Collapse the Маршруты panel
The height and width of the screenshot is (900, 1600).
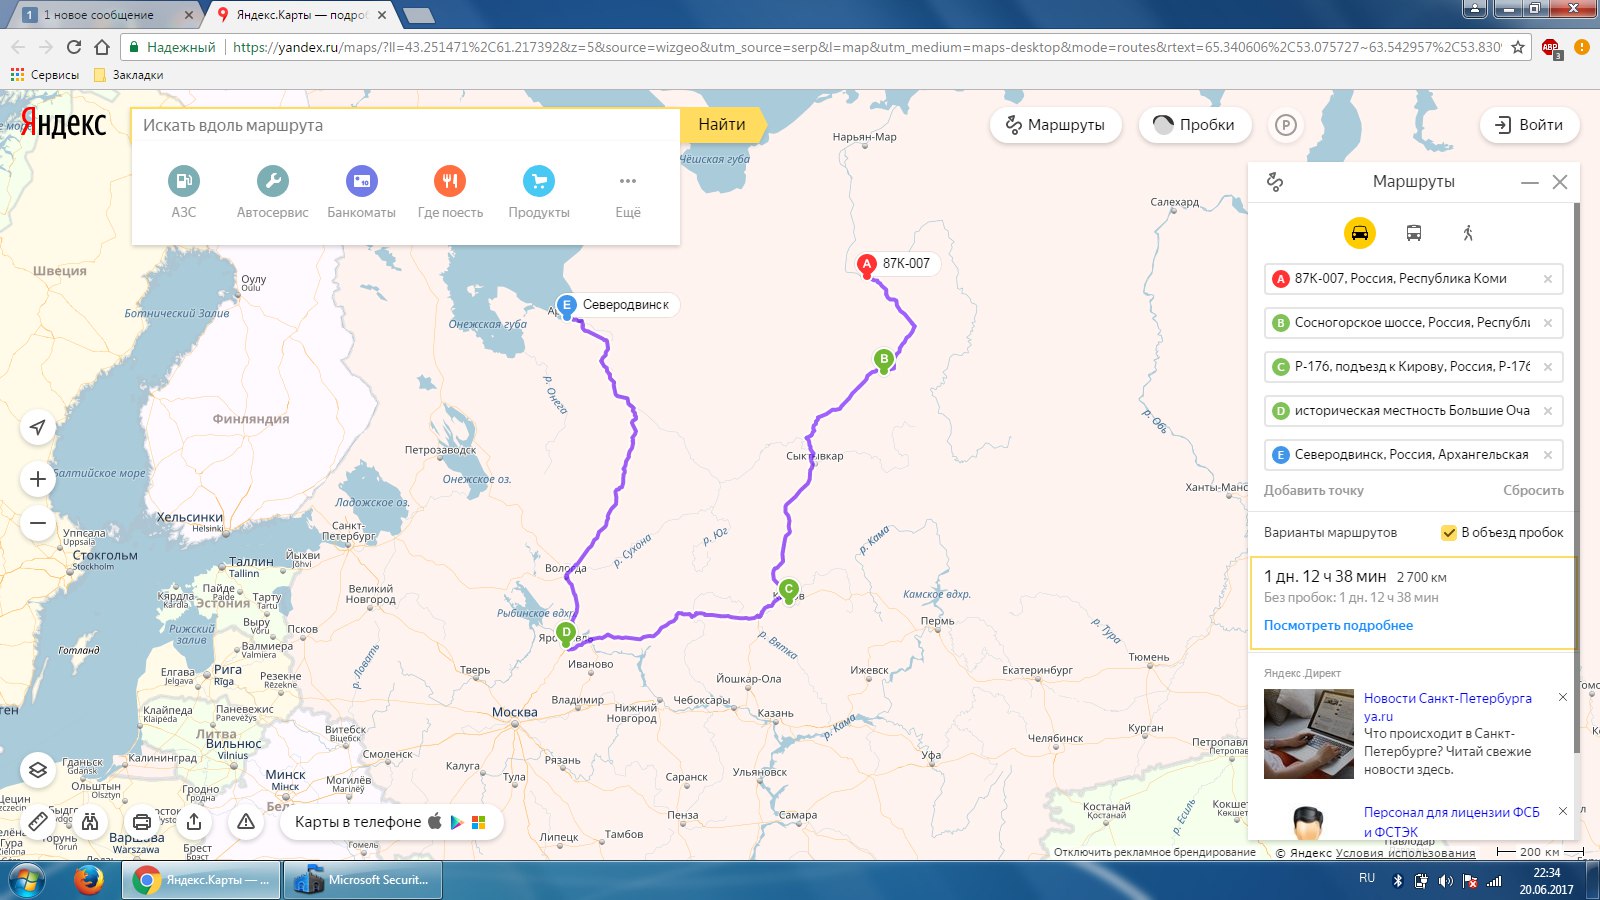[x=1530, y=182]
